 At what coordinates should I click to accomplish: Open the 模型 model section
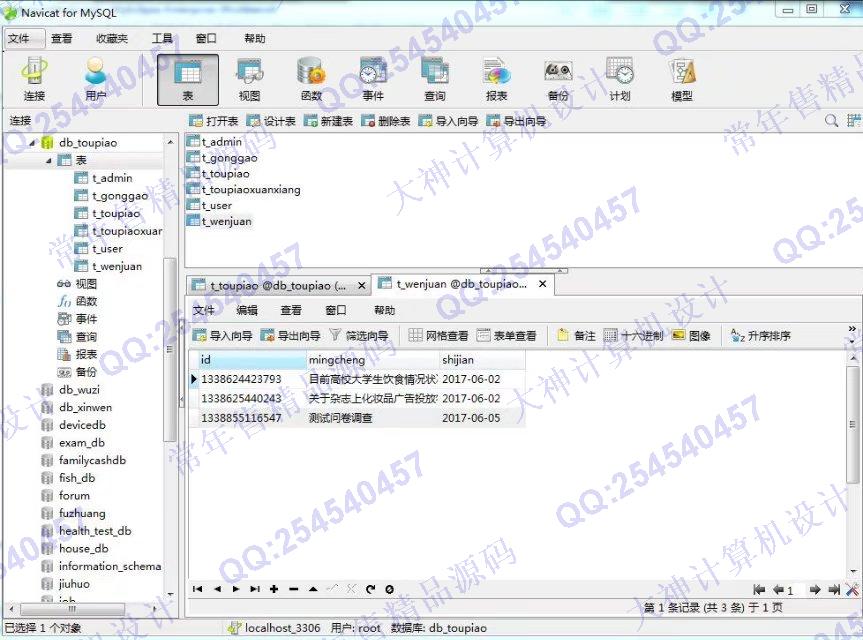[681, 80]
